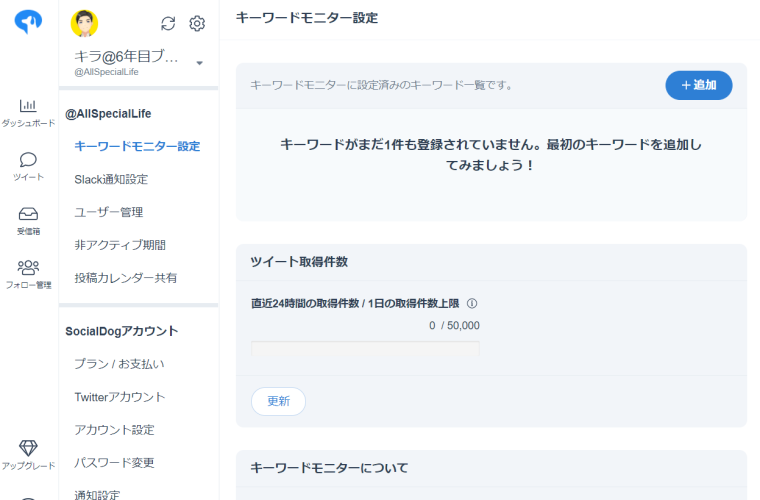
Task: Click the tweet fetch count progress bar
Action: coord(365,348)
